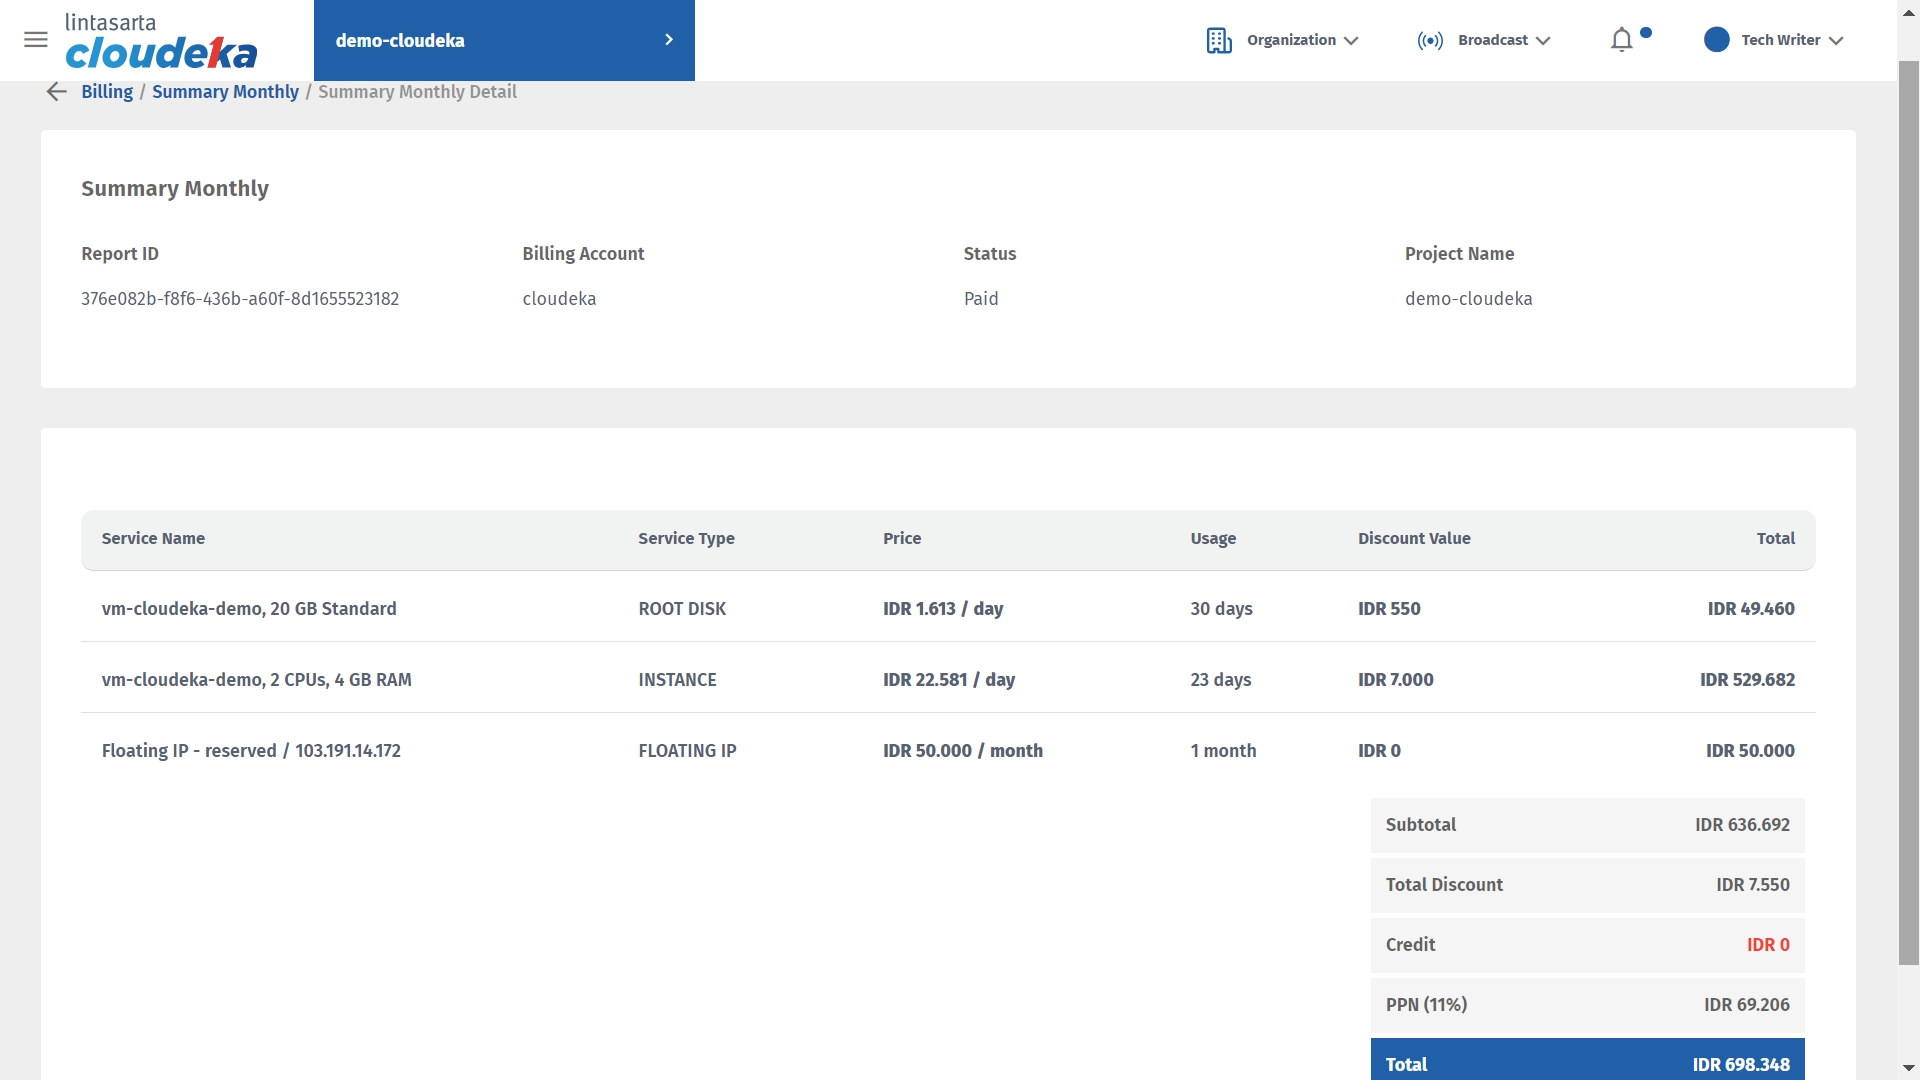Go to Summary Monthly breadcrumb link

tap(225, 92)
